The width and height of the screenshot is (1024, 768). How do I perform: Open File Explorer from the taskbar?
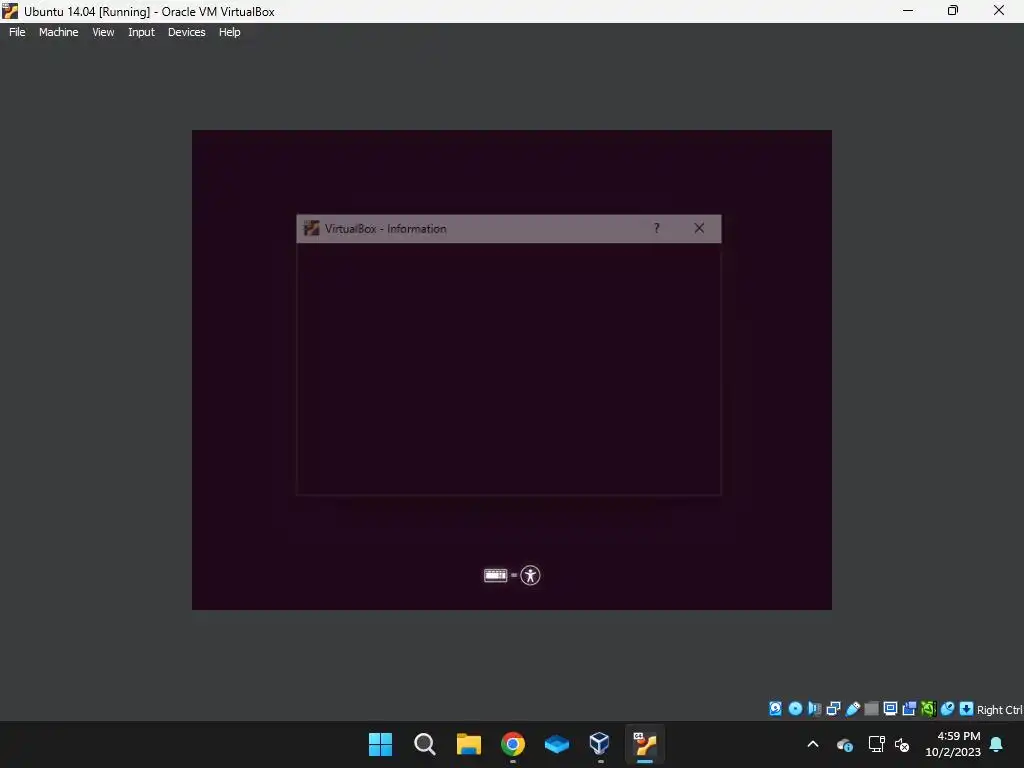click(468, 744)
